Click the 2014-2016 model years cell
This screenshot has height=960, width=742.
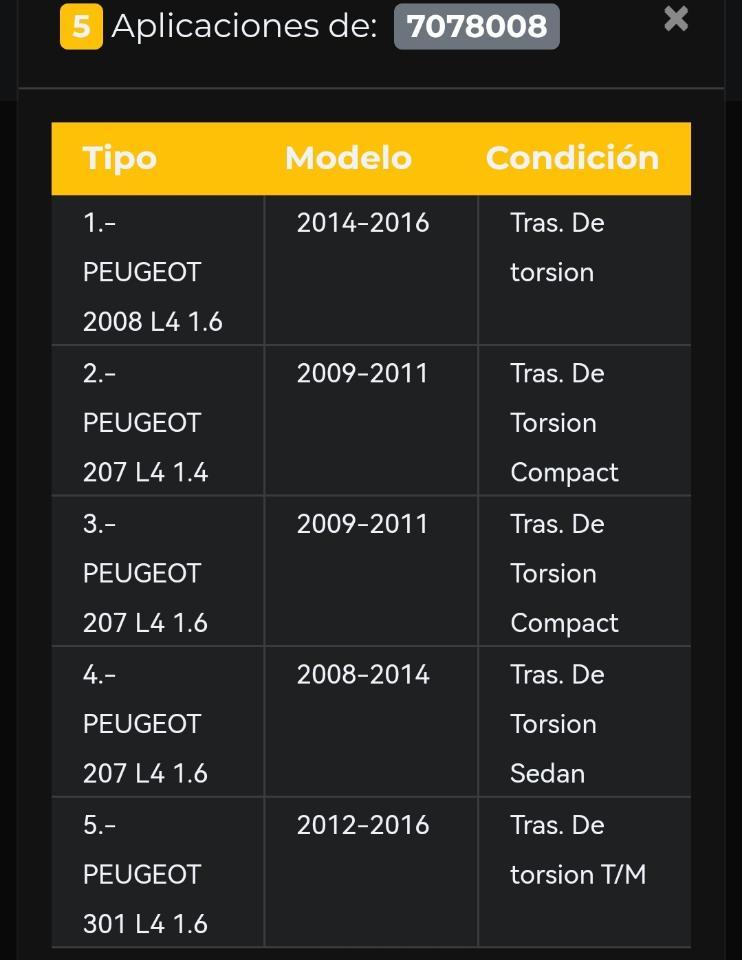click(x=363, y=223)
